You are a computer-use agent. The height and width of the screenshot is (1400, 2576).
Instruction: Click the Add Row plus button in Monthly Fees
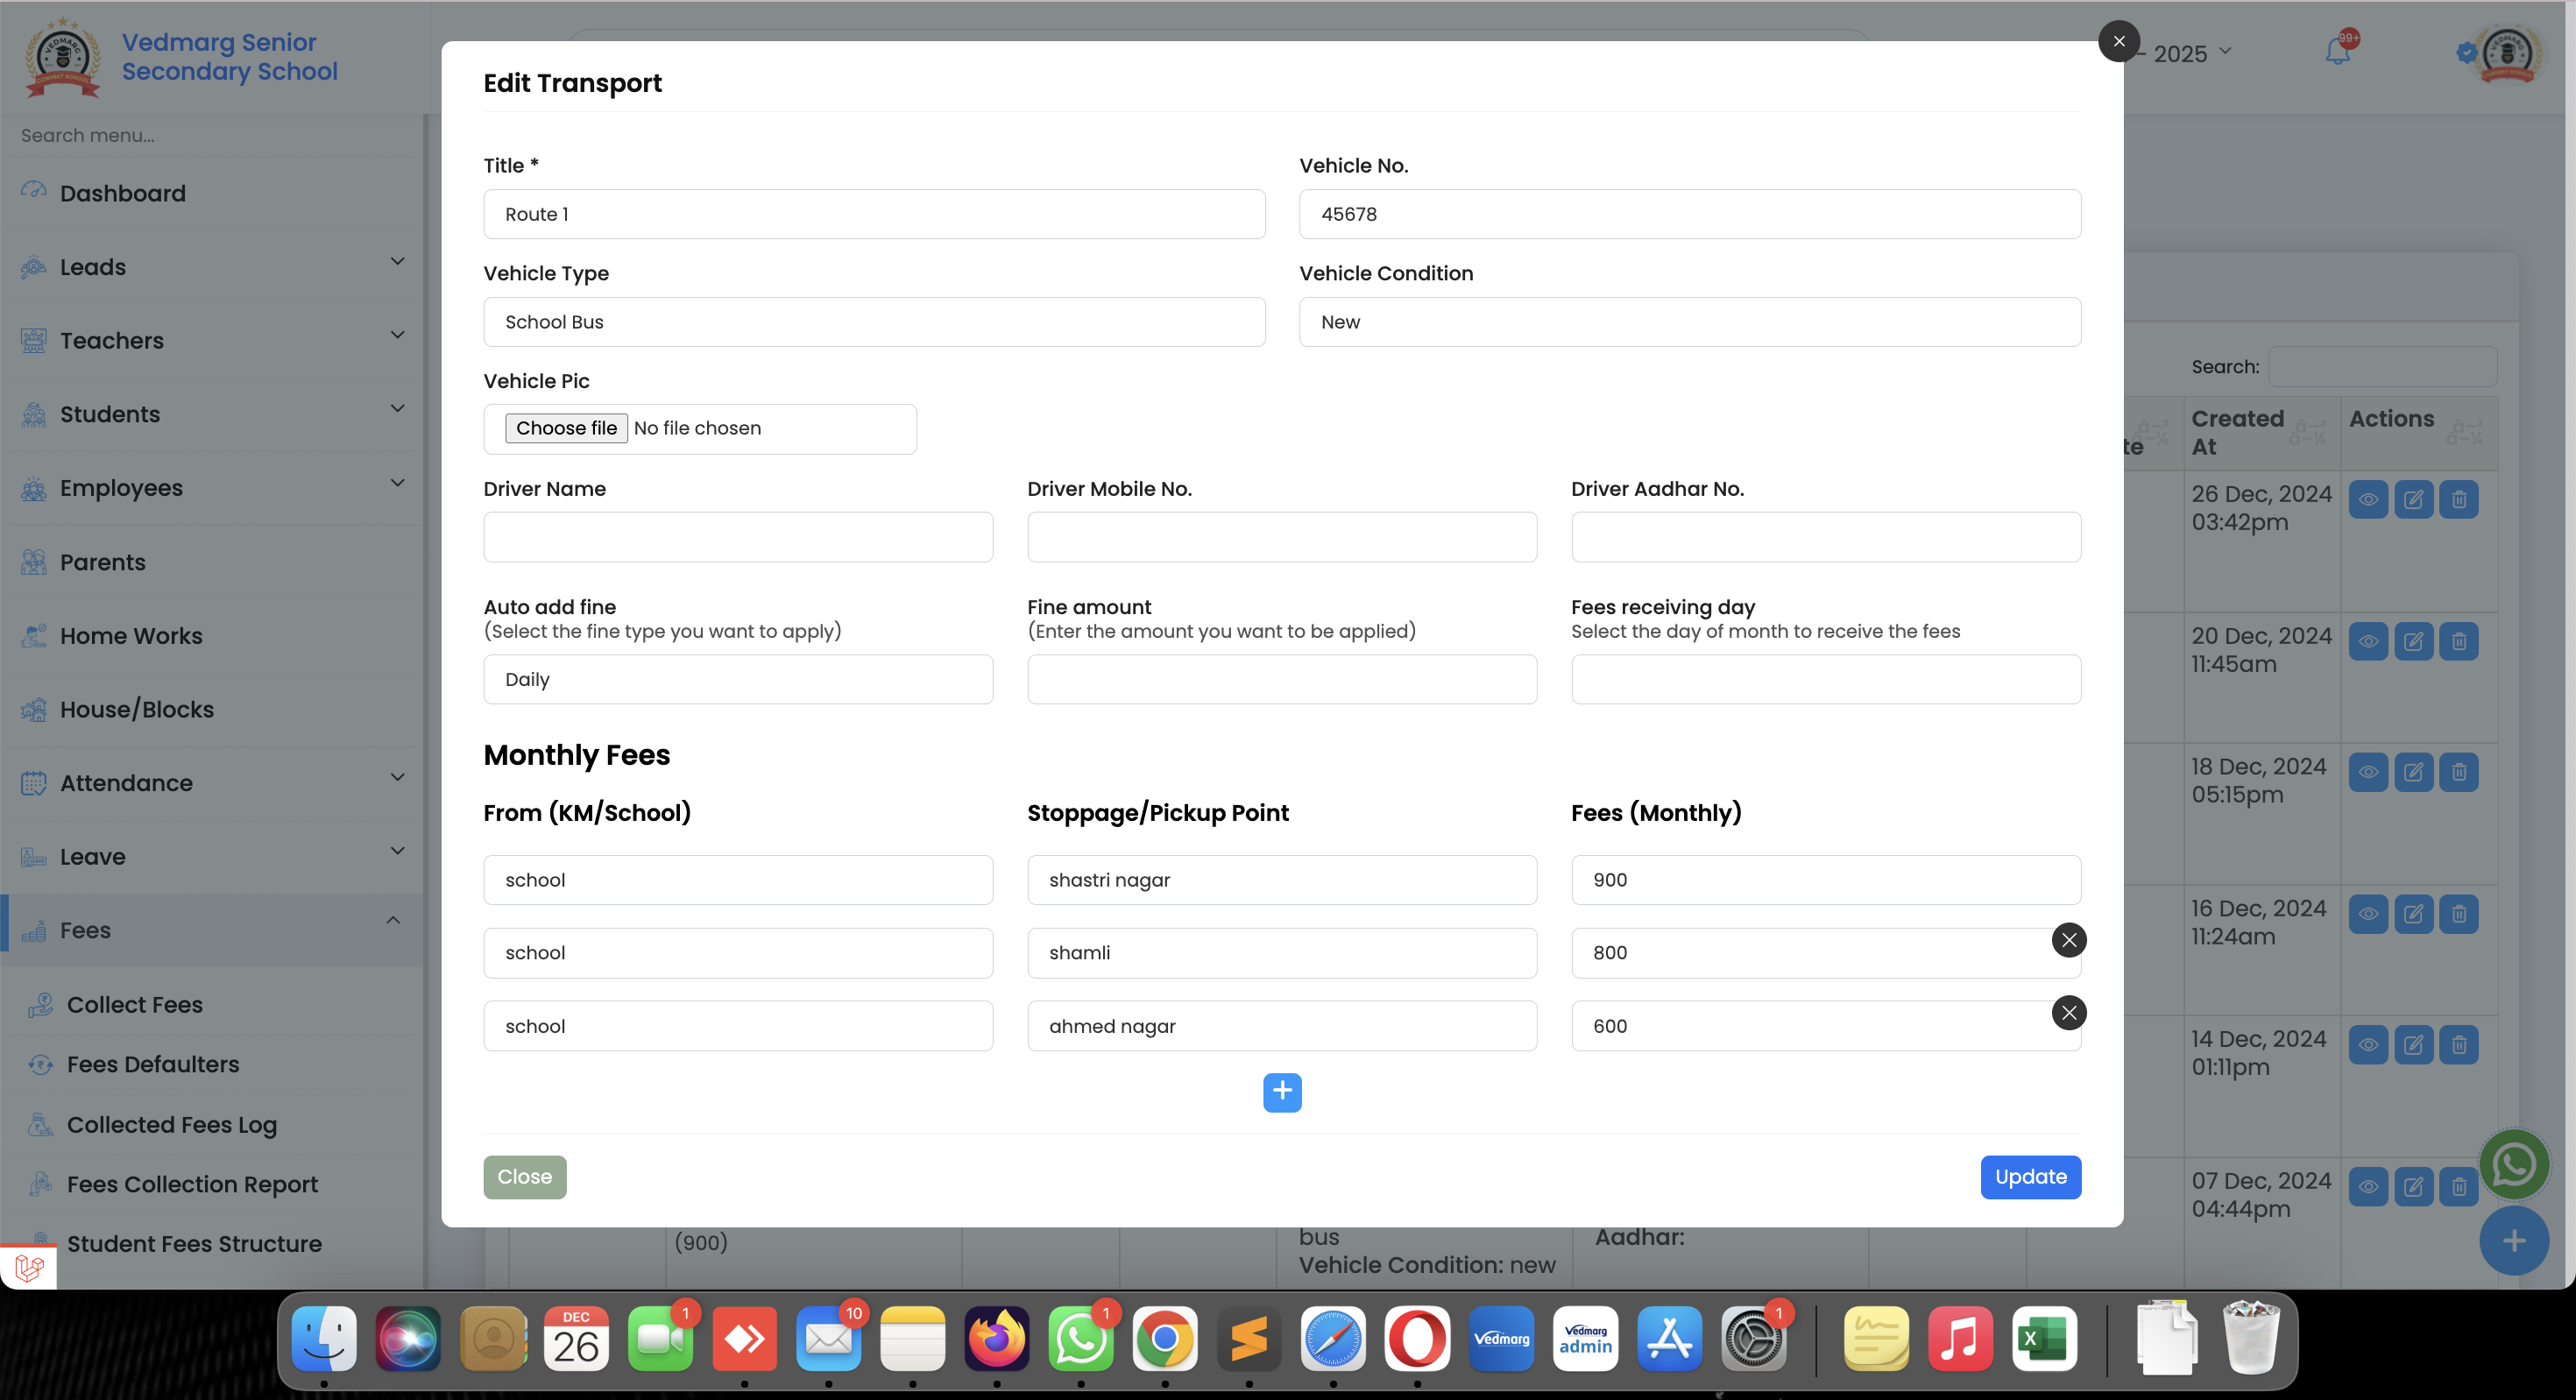[x=1283, y=1092]
